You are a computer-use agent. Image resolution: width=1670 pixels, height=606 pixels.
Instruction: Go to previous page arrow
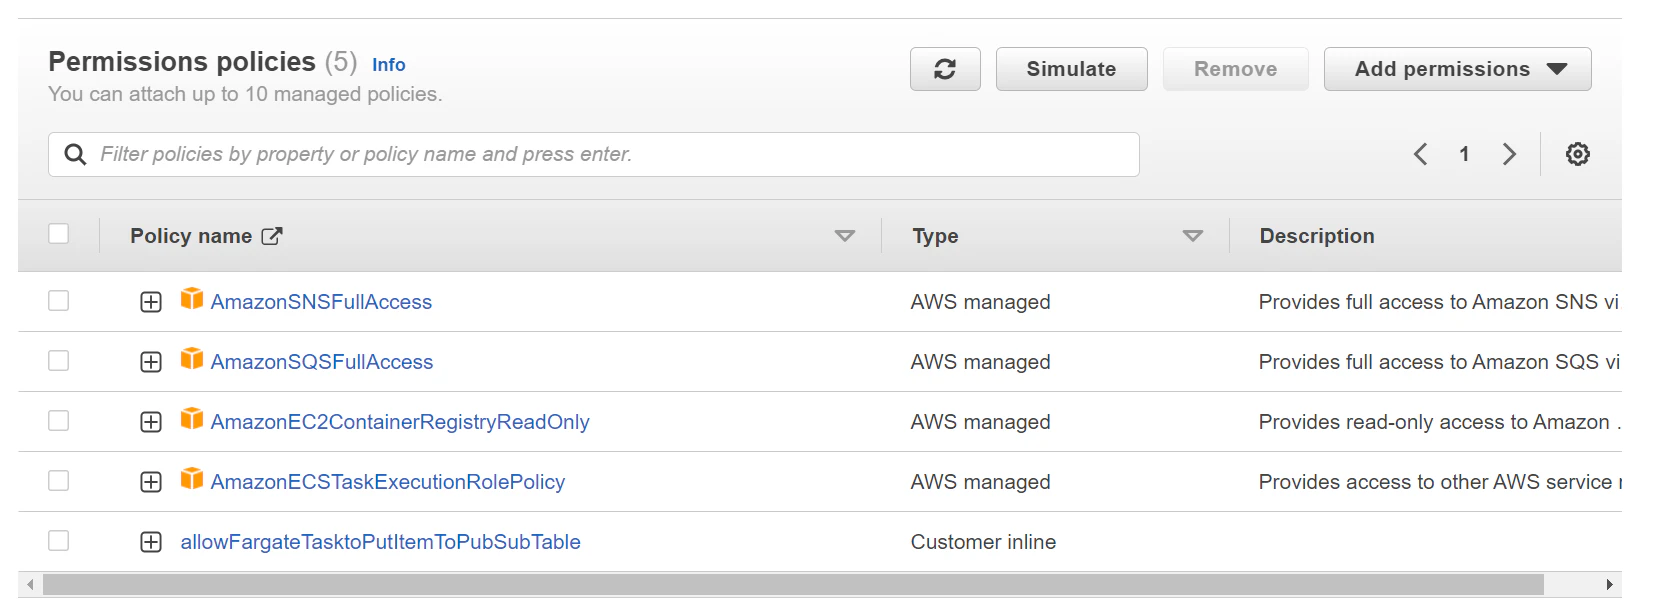[x=1421, y=154]
